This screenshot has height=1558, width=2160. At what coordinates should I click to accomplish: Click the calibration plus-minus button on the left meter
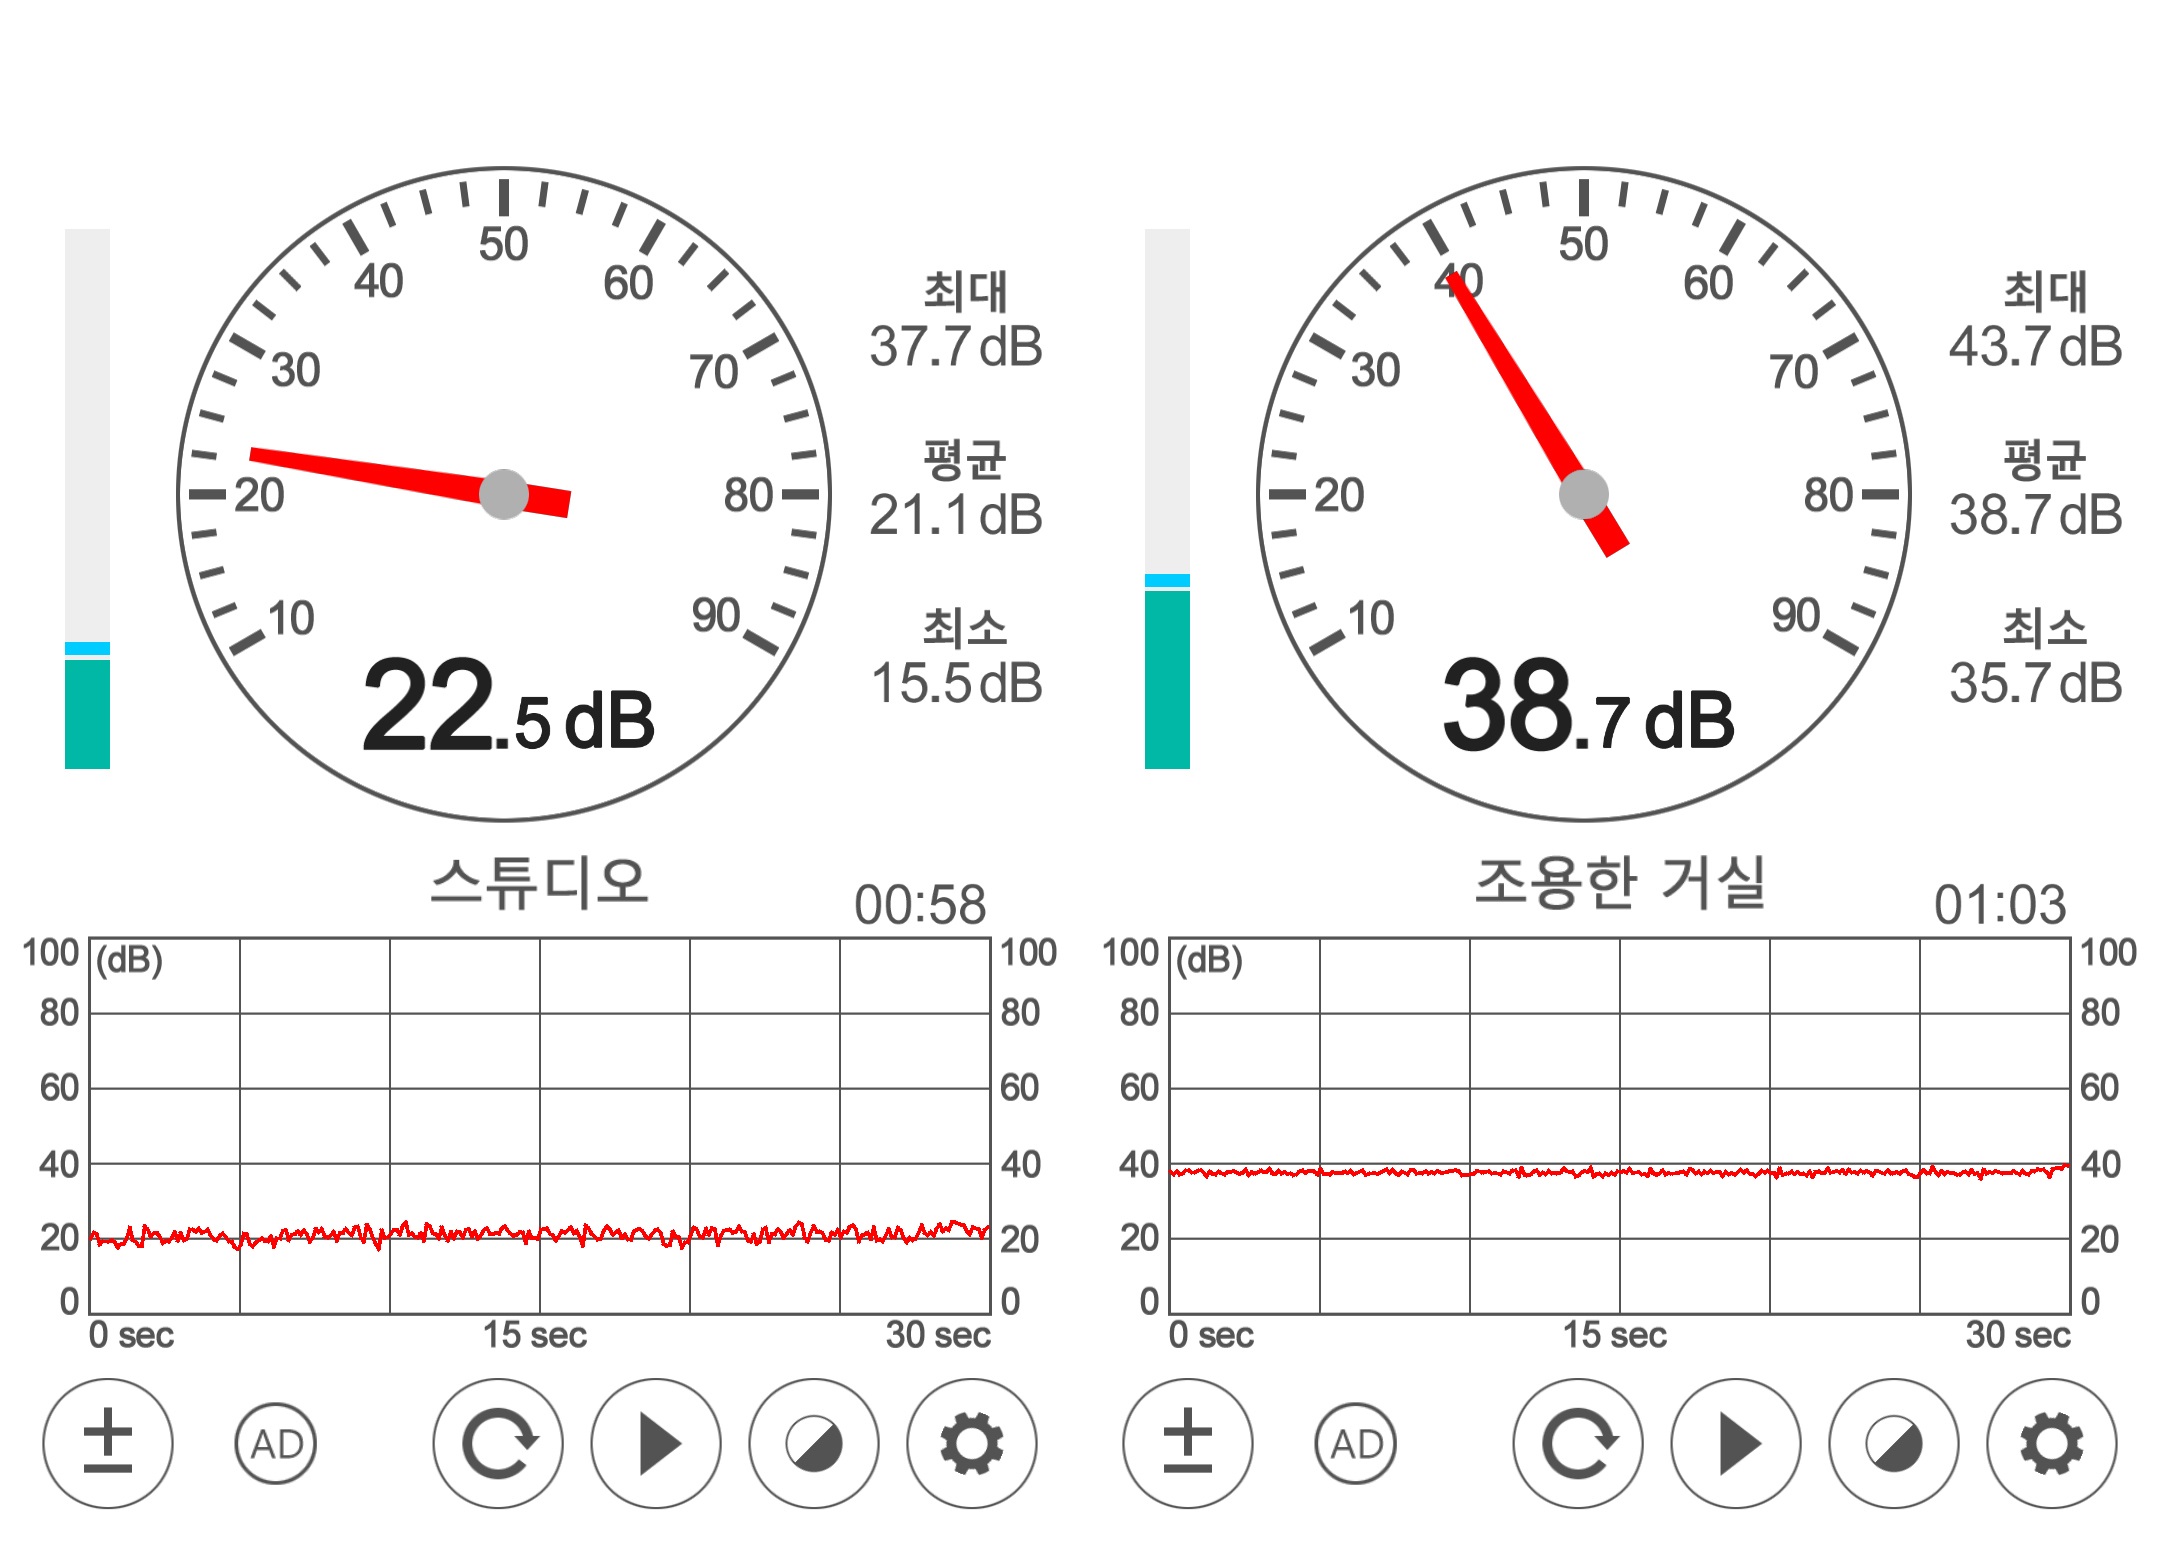point(108,1443)
